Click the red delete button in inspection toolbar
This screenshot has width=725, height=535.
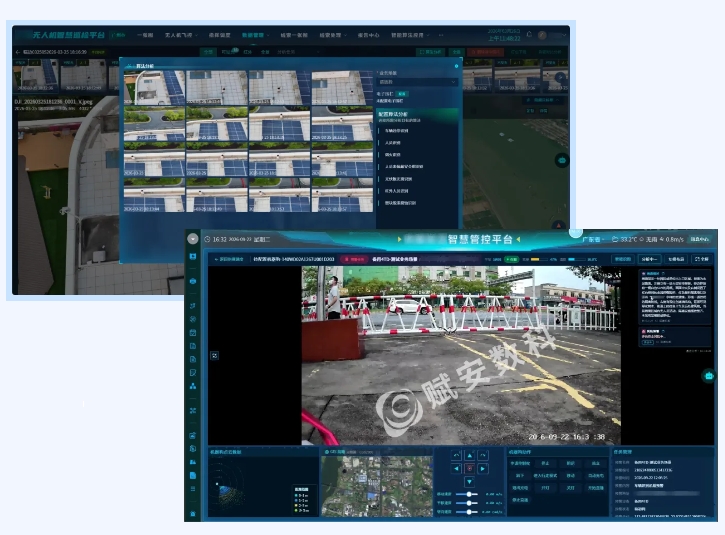pos(485,52)
